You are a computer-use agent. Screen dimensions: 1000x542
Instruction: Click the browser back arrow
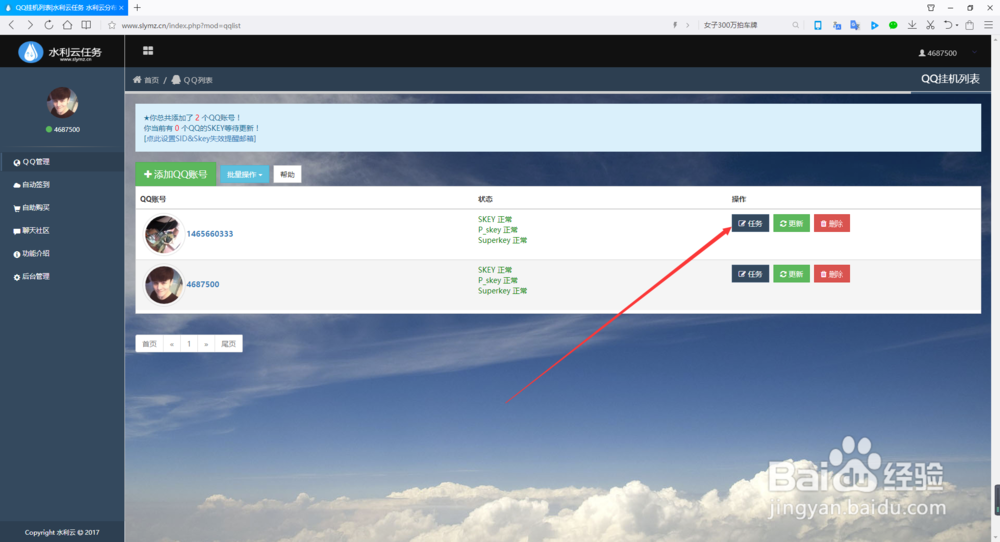[x=11, y=25]
